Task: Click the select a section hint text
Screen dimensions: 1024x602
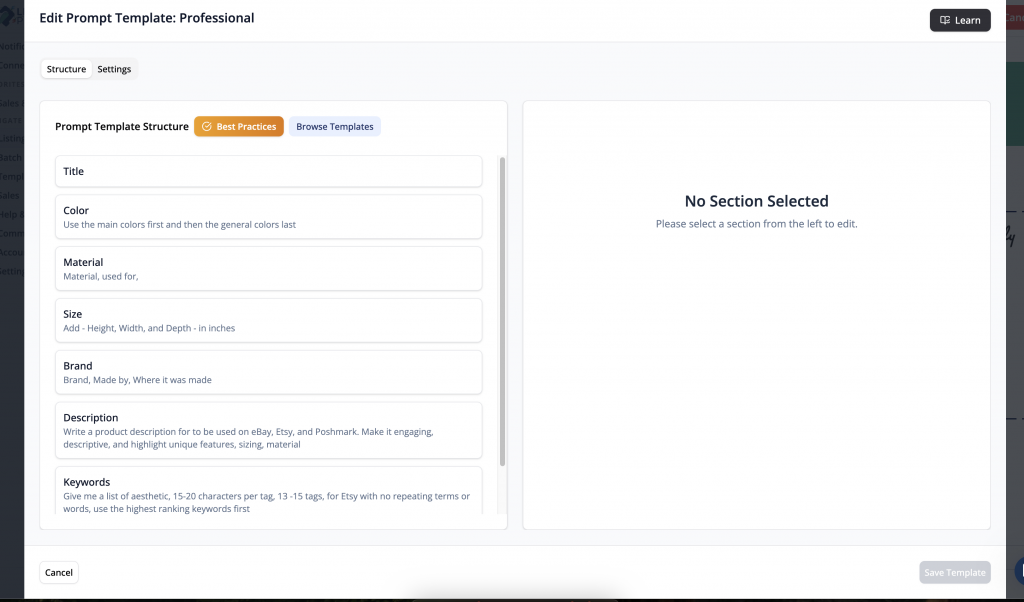Action: point(756,224)
